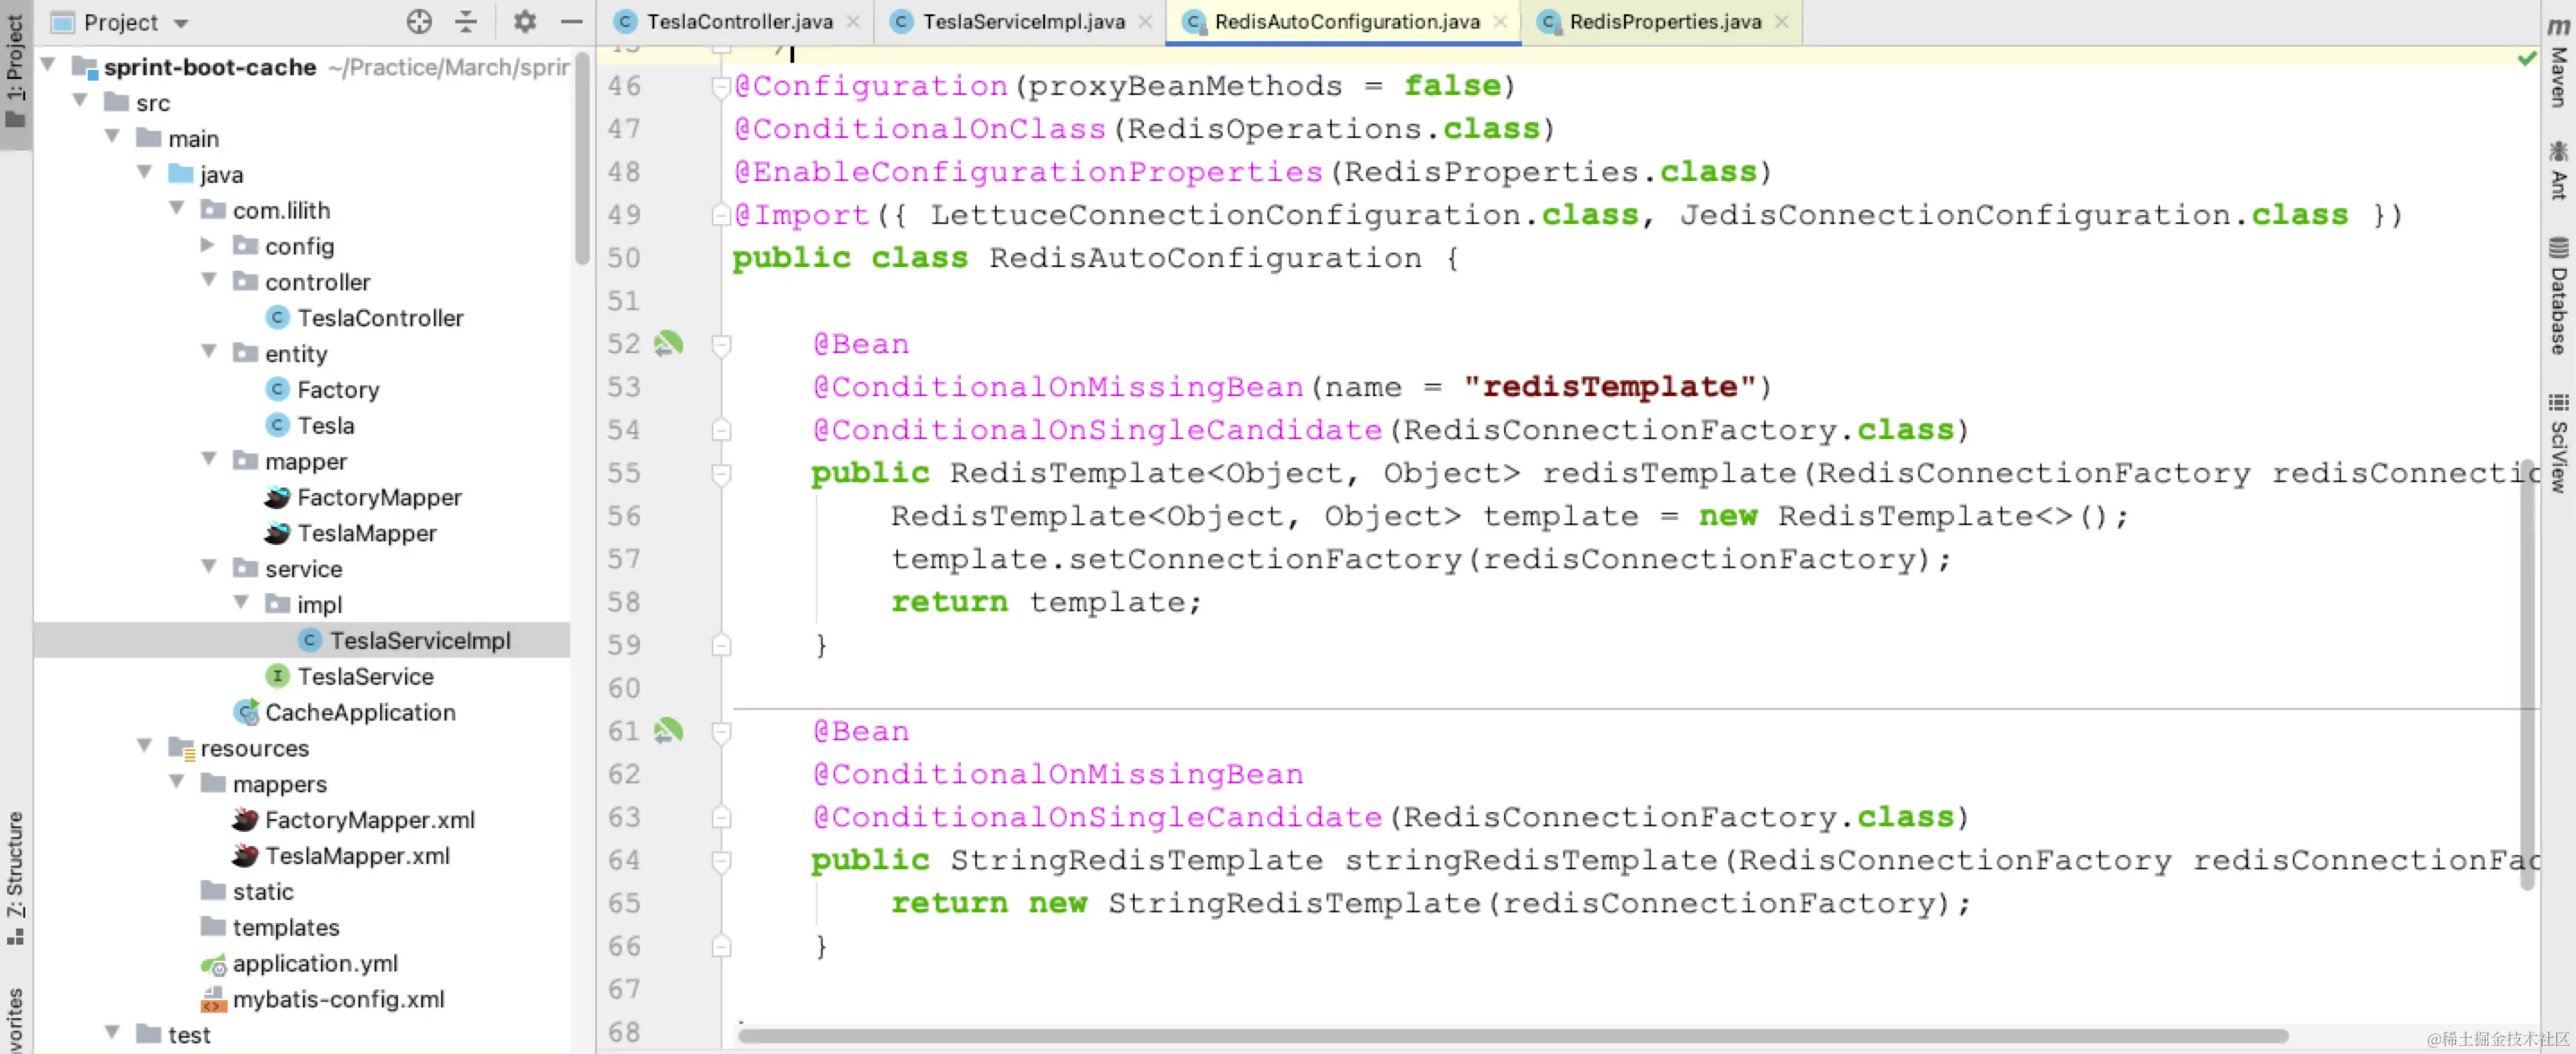Open the Ant tool window
Viewport: 2576px width, 1054px height.
(x=2558, y=171)
